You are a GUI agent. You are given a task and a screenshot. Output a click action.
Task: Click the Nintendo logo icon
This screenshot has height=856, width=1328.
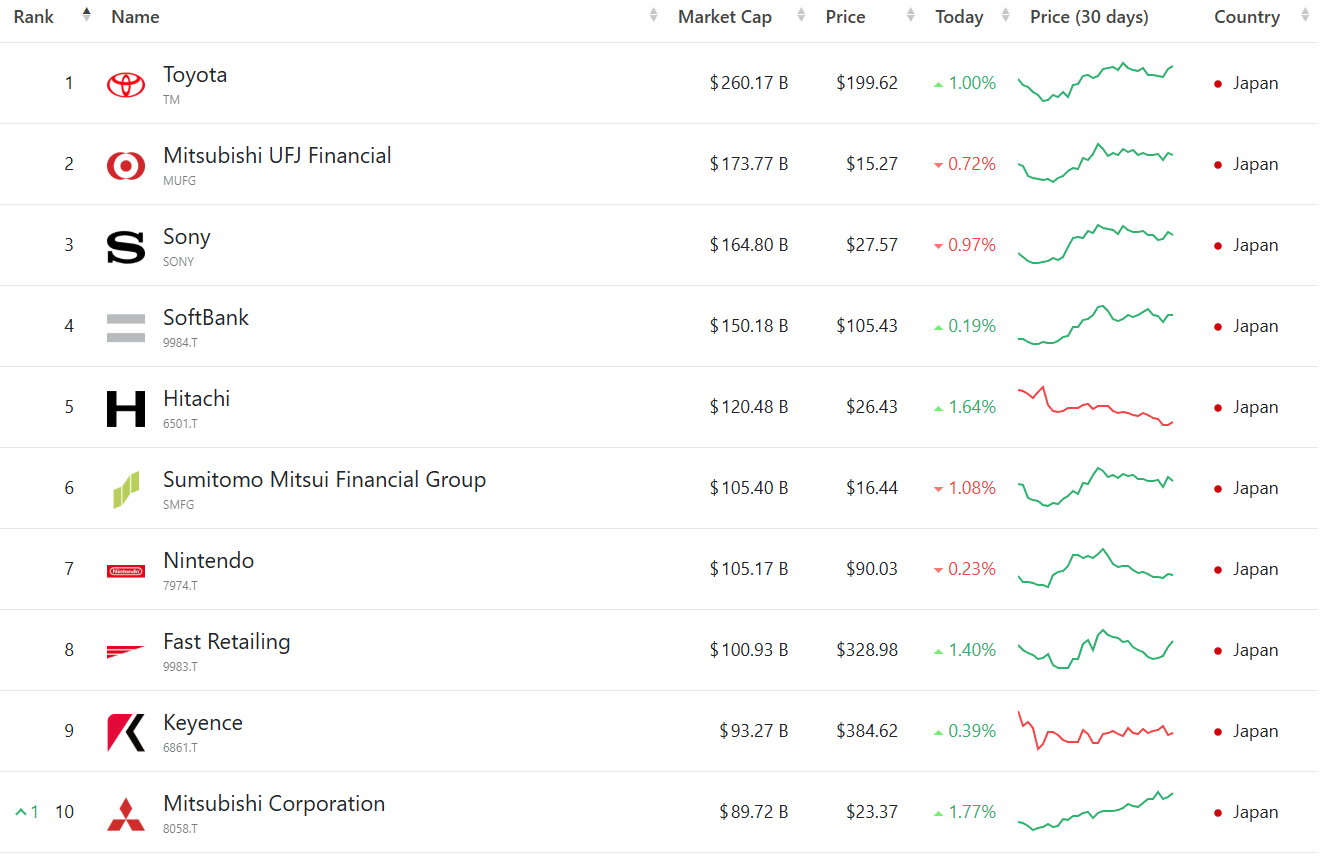click(x=126, y=570)
